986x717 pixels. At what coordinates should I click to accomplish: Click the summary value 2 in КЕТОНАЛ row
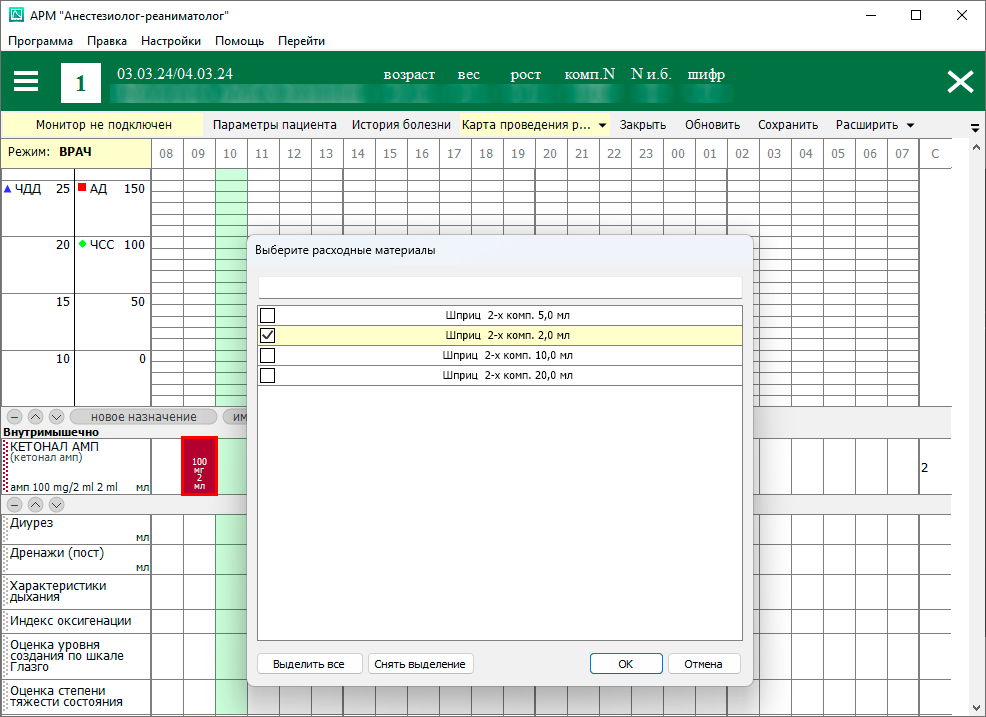(x=924, y=467)
